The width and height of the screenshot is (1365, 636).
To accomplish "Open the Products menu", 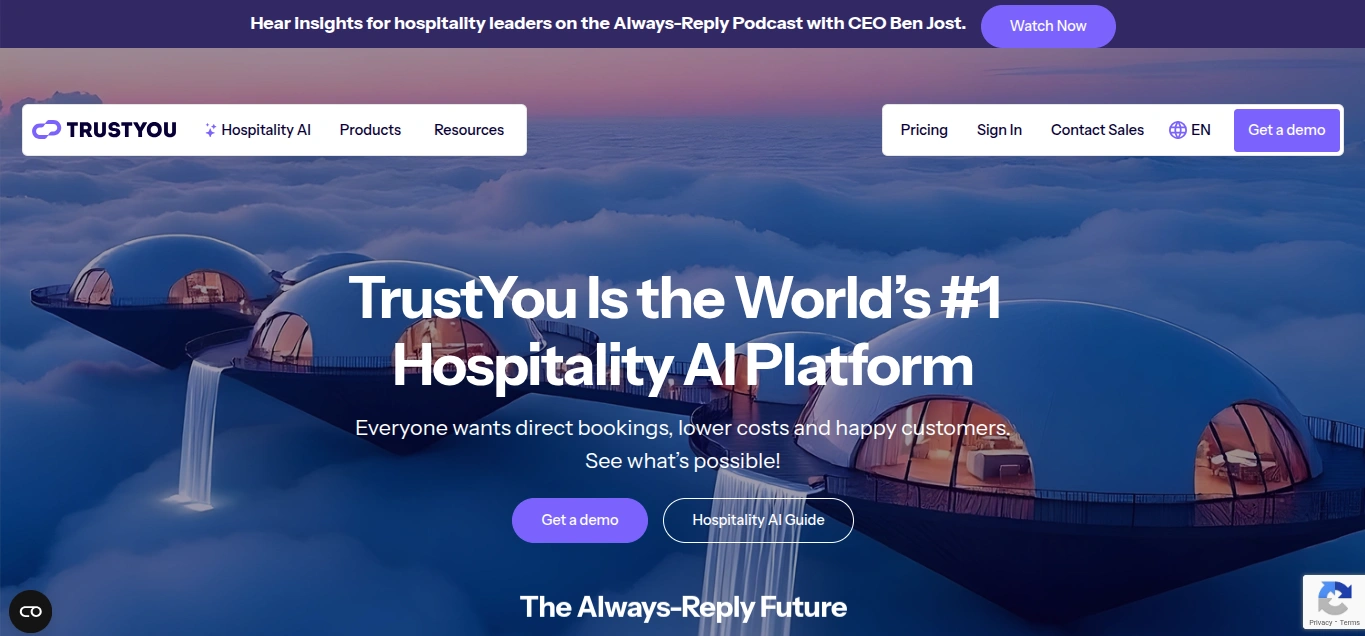I will (370, 130).
